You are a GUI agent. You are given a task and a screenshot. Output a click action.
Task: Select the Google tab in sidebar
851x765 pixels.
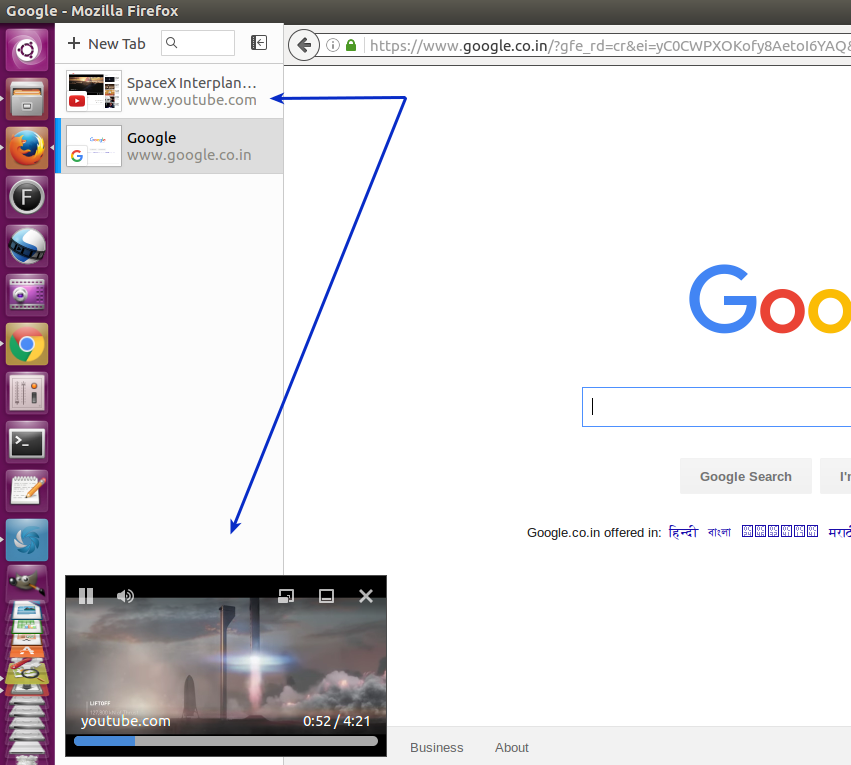coord(169,146)
